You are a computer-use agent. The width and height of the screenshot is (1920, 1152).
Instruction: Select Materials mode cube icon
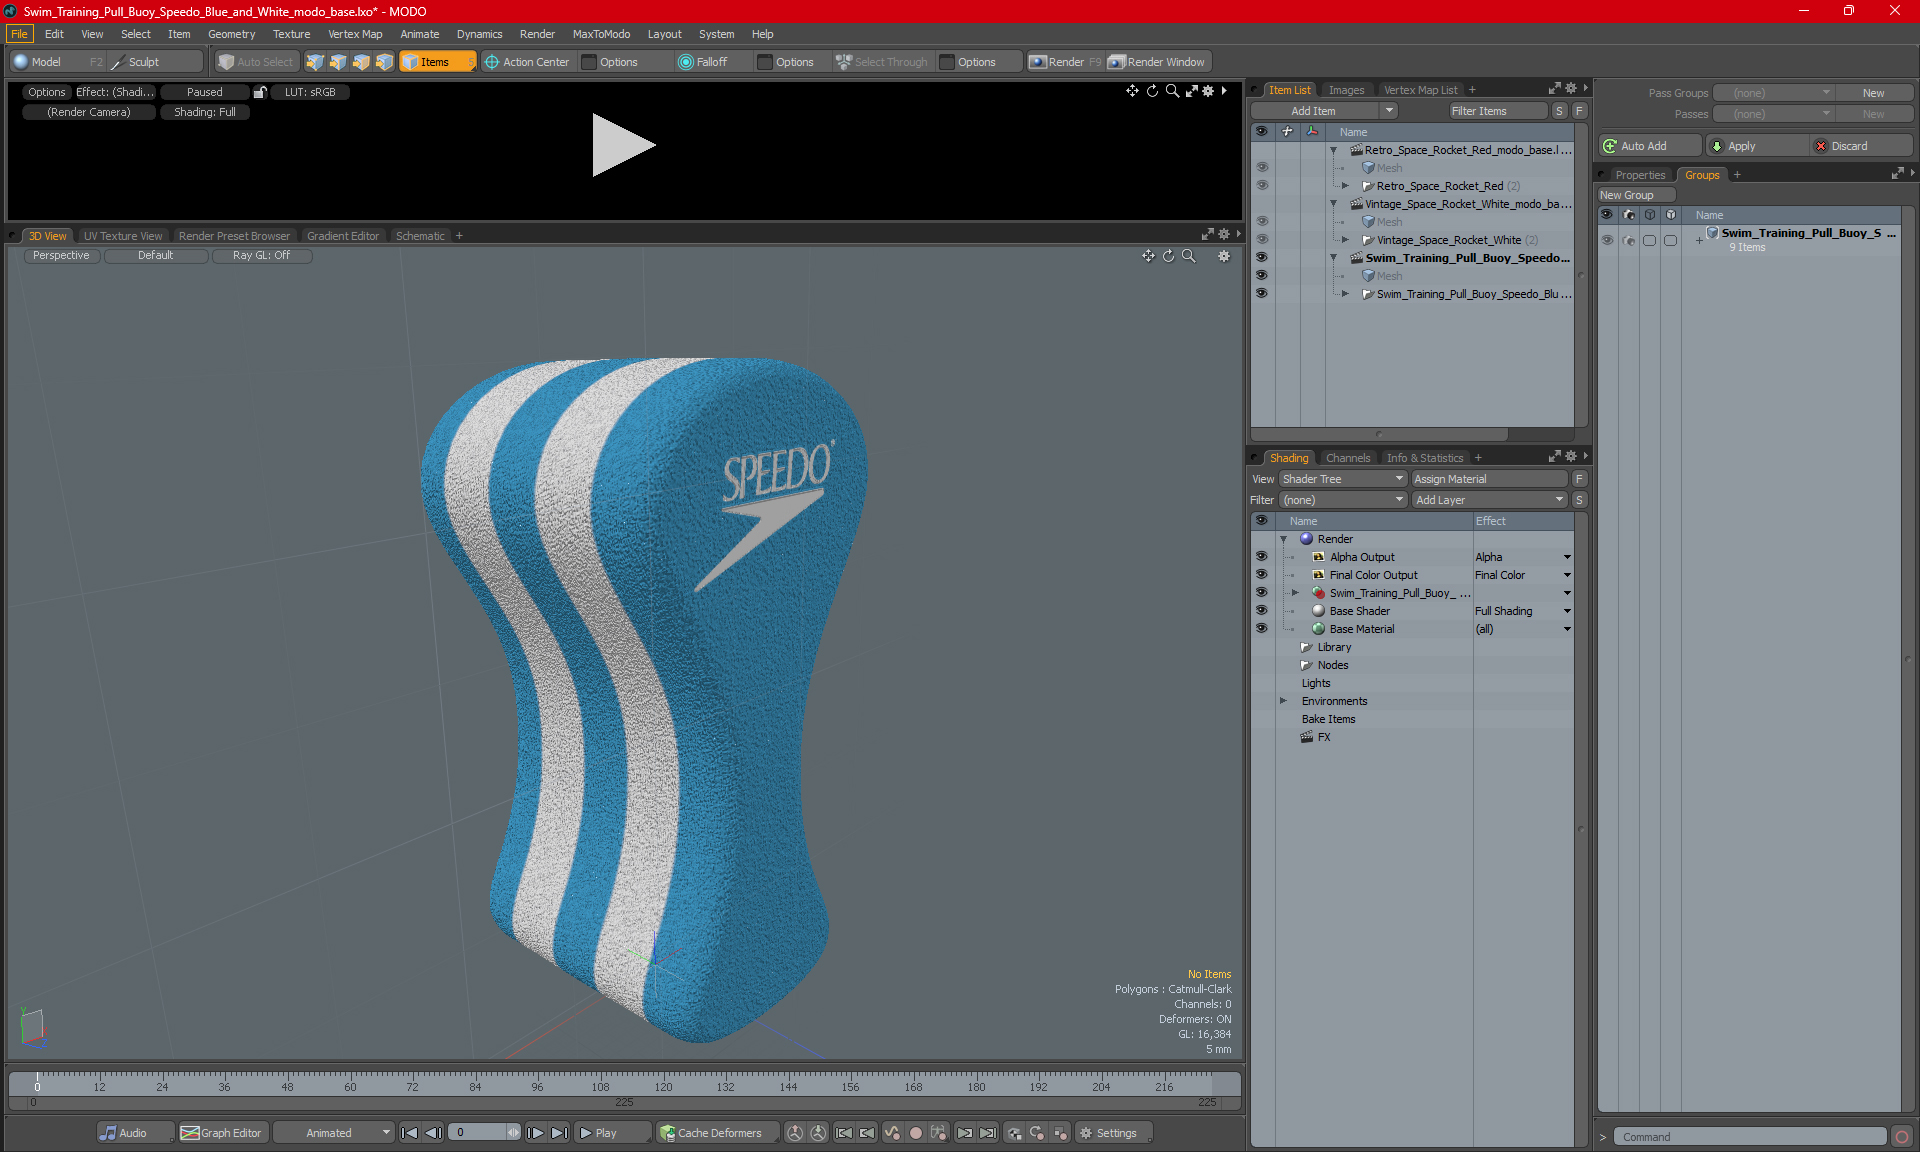(x=384, y=62)
